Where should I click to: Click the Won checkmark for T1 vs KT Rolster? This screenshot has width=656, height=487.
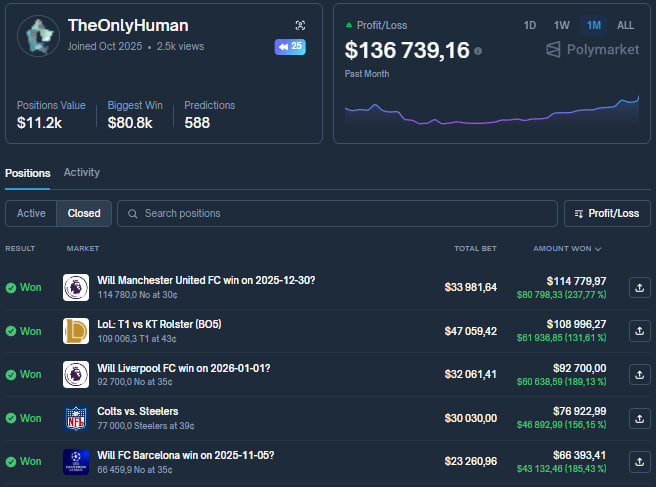pyautogui.click(x=11, y=331)
